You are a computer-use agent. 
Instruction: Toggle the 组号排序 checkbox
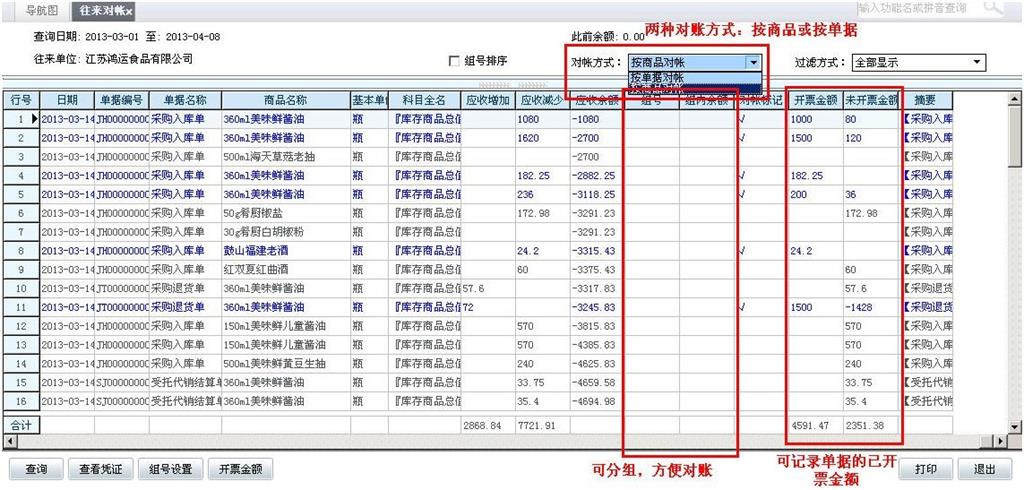454,61
